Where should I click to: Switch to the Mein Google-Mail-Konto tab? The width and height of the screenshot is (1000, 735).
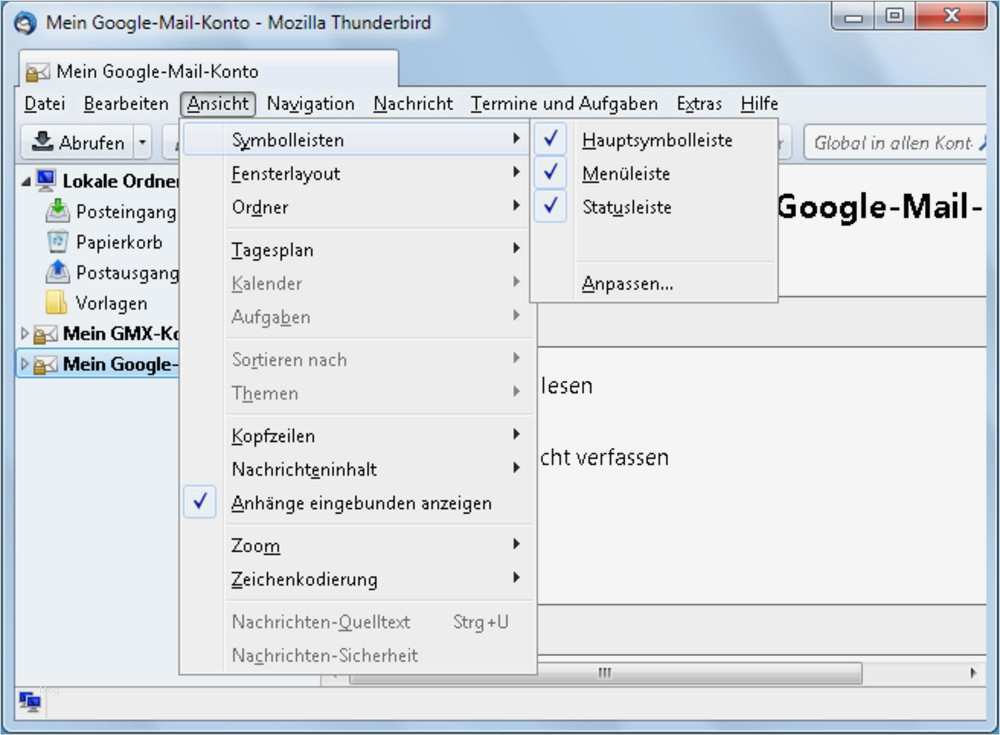coord(209,70)
